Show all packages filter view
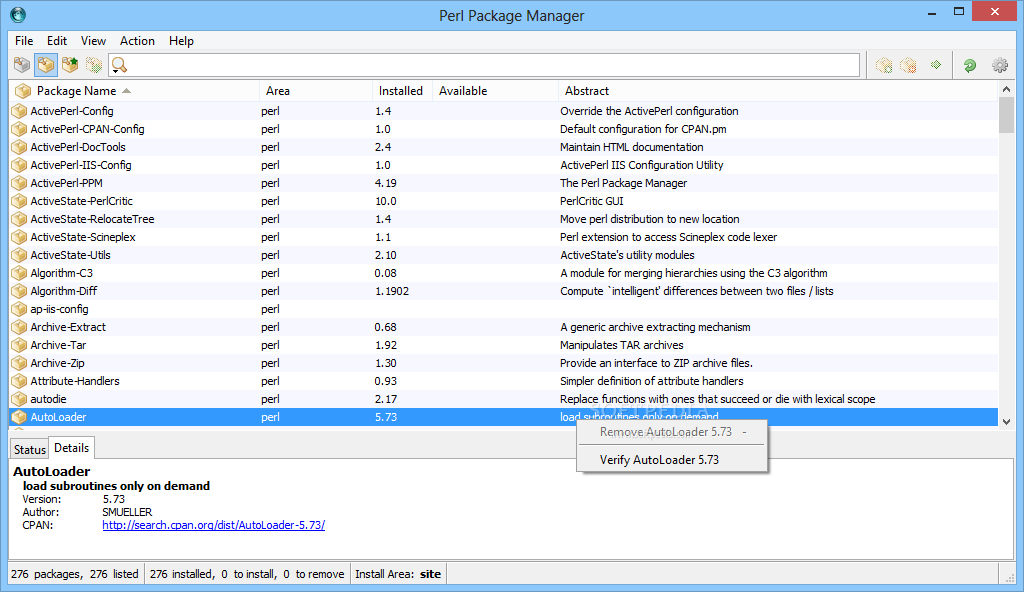This screenshot has height=592, width=1024. coord(22,64)
